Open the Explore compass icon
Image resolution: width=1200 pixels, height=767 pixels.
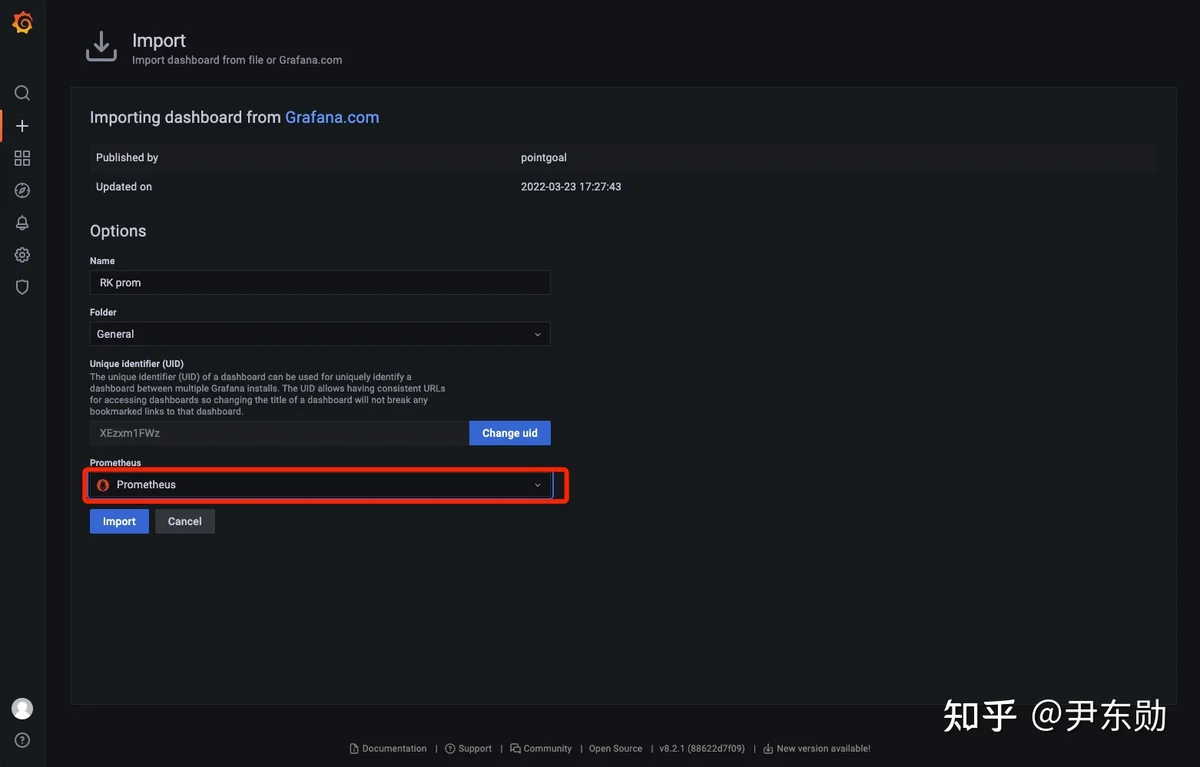pyautogui.click(x=22, y=190)
